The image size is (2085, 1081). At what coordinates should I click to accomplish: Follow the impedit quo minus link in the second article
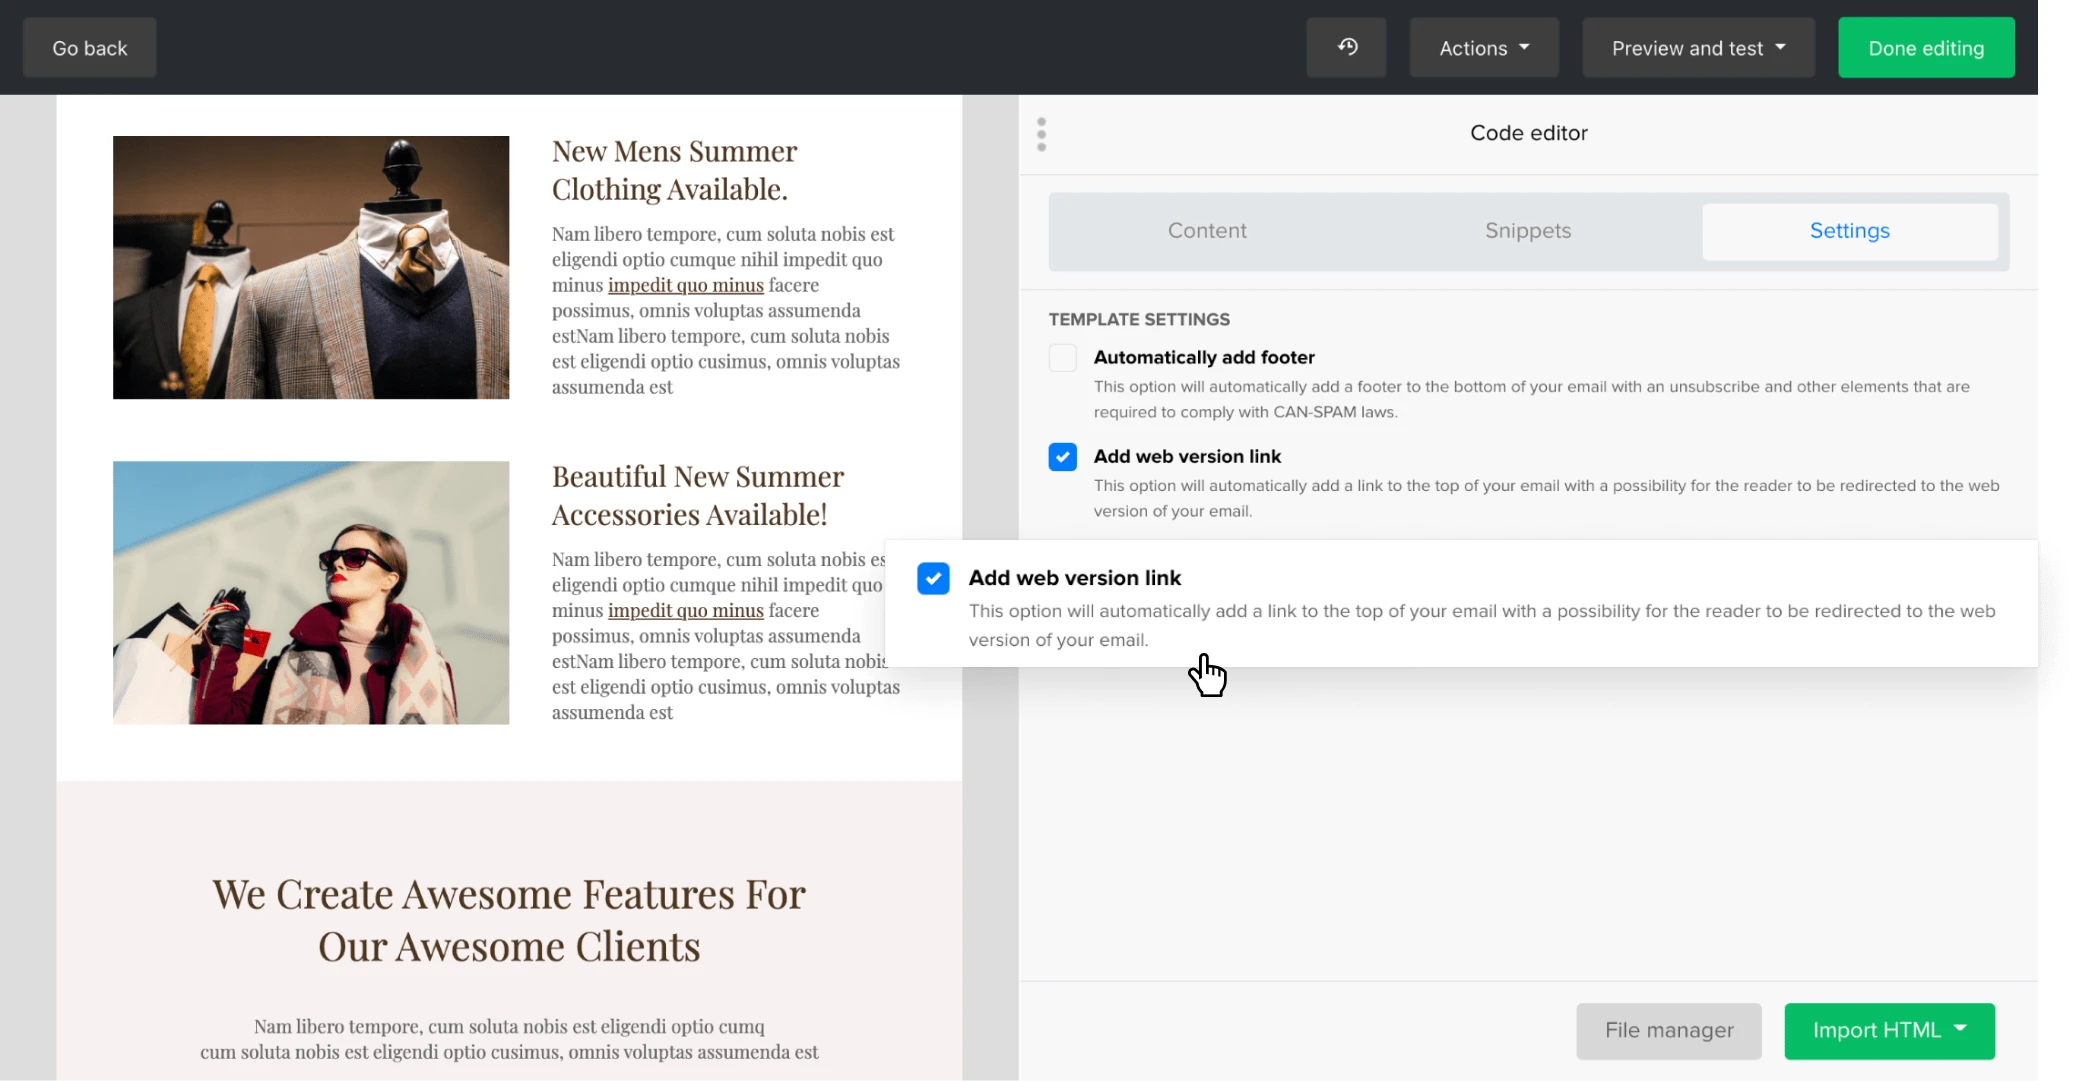(x=685, y=610)
